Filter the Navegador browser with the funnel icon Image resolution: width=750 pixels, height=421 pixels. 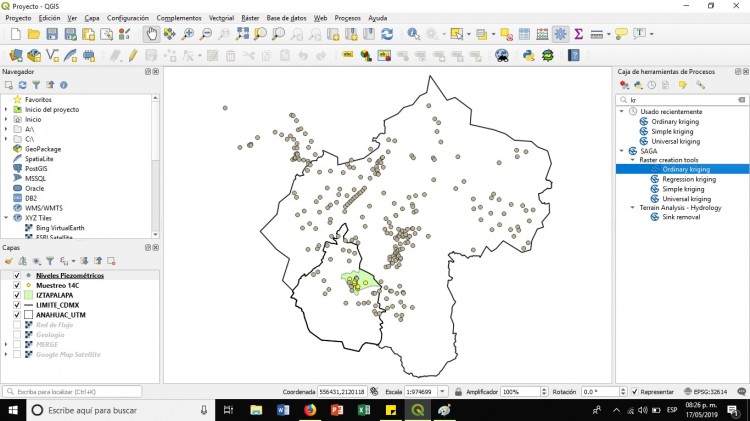point(36,85)
